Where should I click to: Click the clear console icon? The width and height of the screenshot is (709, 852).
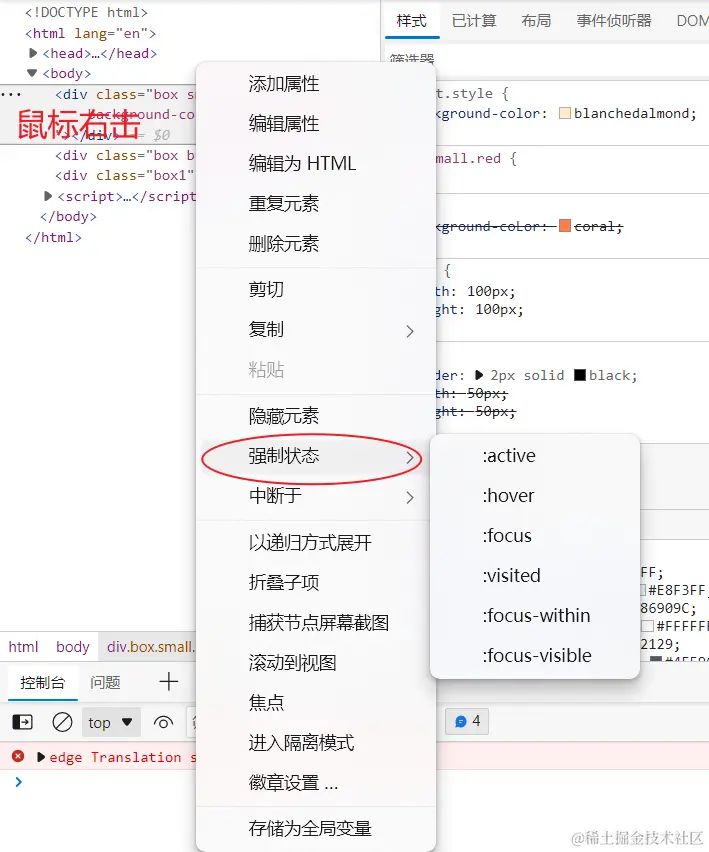[x=62, y=722]
